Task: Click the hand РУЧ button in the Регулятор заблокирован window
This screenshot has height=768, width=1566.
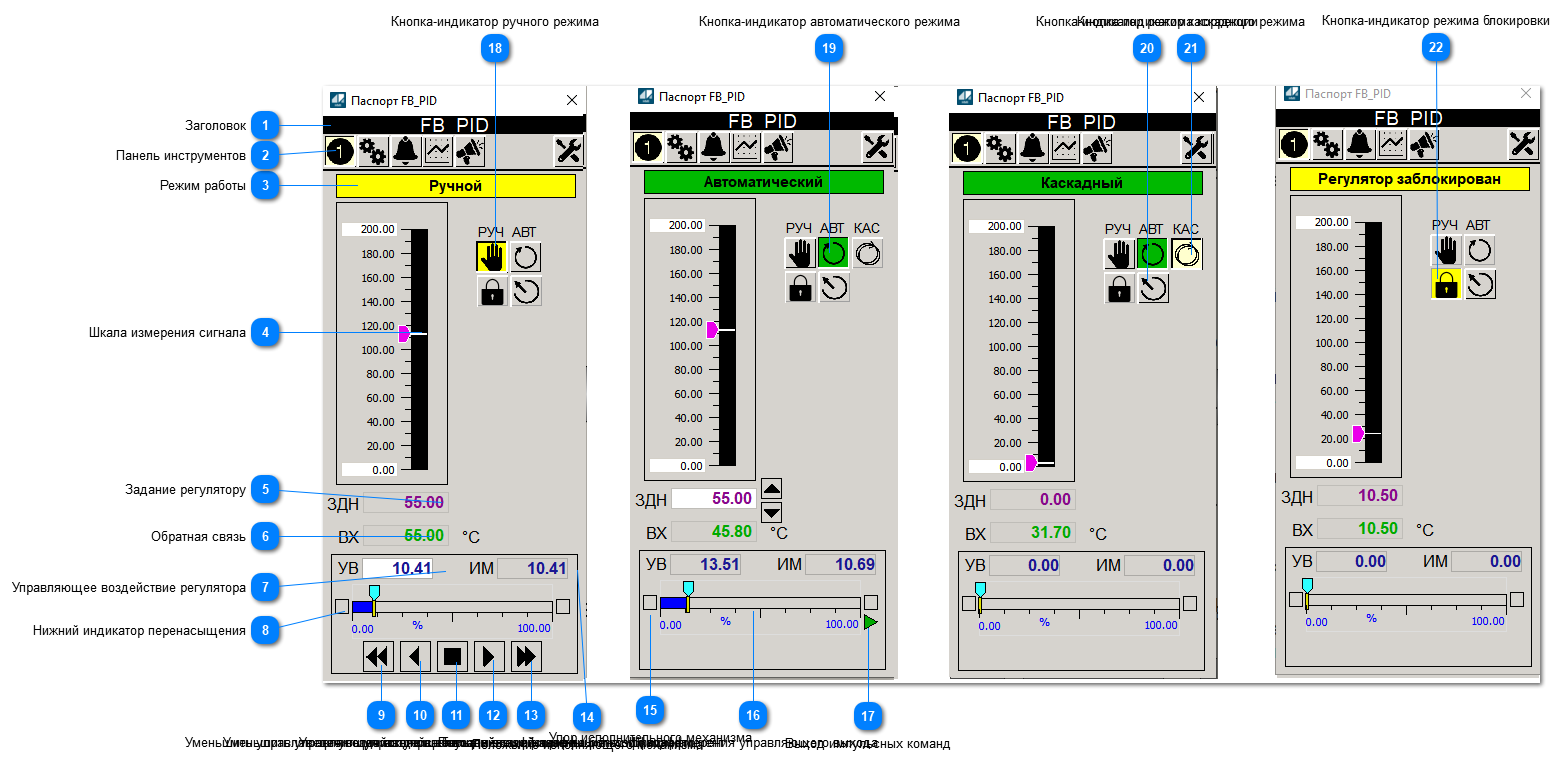Action: click(x=1446, y=250)
